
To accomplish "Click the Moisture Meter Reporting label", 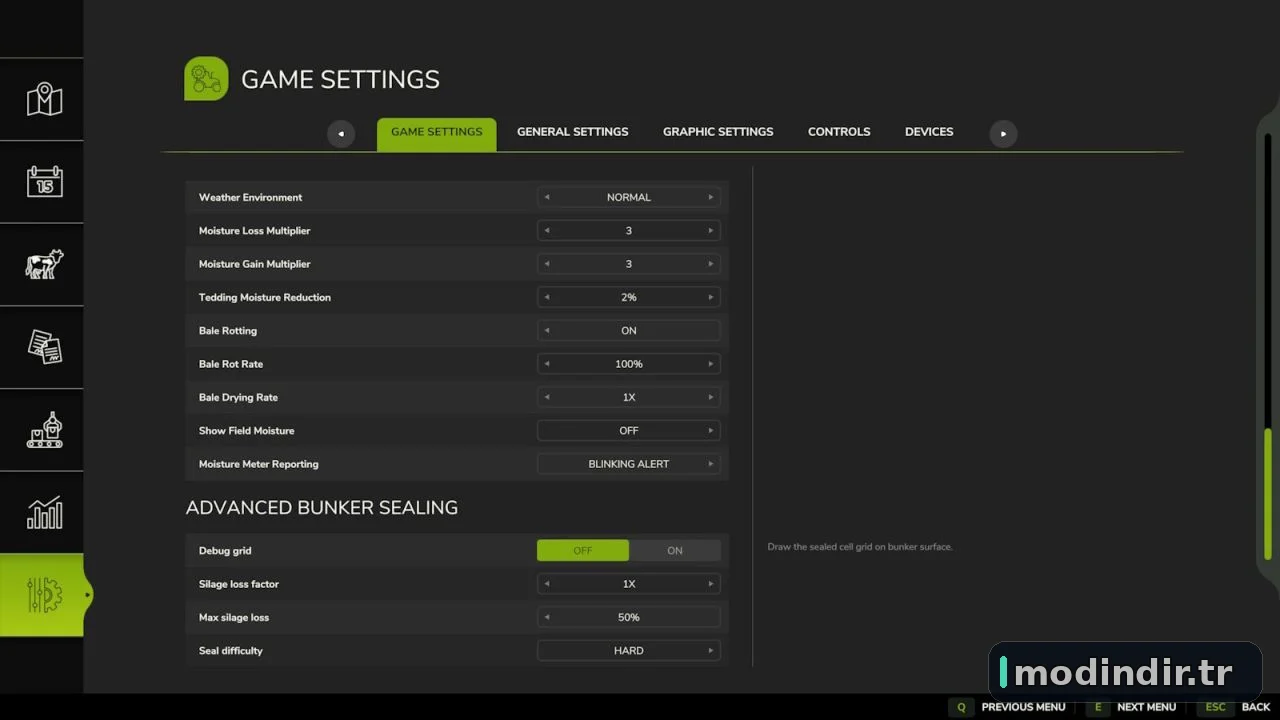I will [259, 464].
